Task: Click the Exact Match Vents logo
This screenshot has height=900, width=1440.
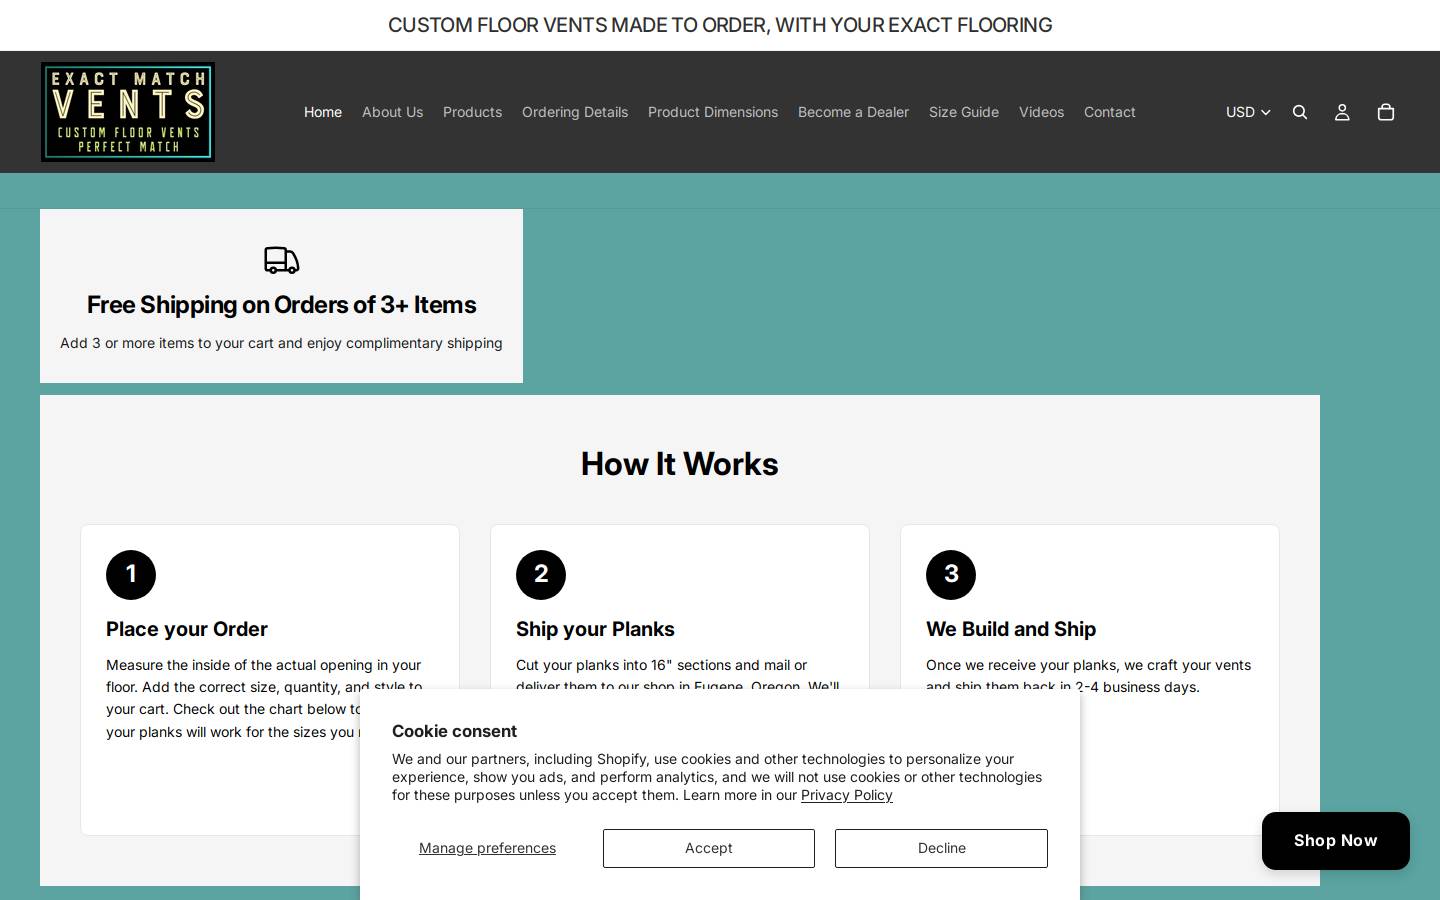Action: click(128, 112)
